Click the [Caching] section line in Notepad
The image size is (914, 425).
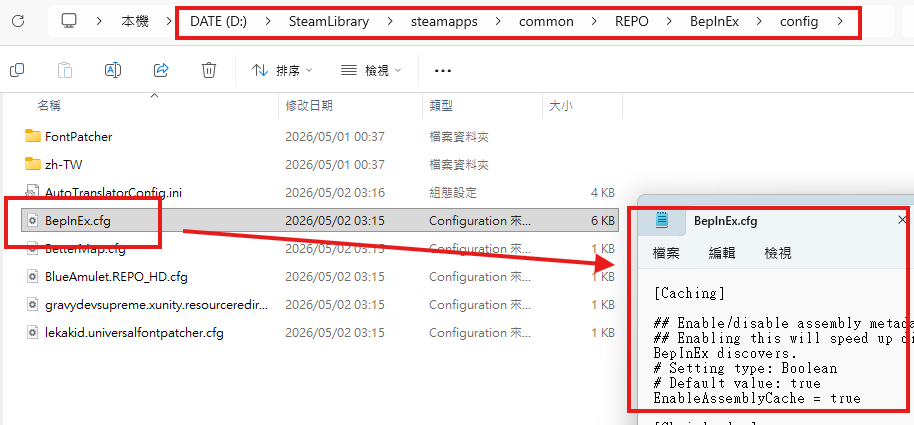(690, 293)
